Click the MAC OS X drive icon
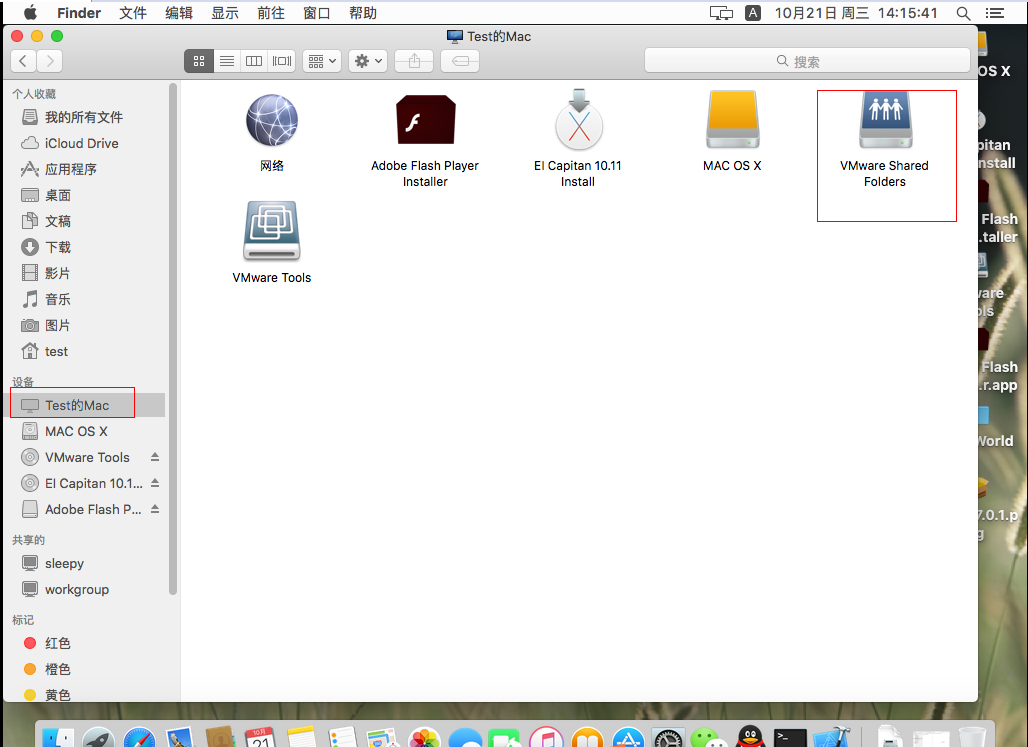Viewport: 1028px width, 747px height. point(732,120)
